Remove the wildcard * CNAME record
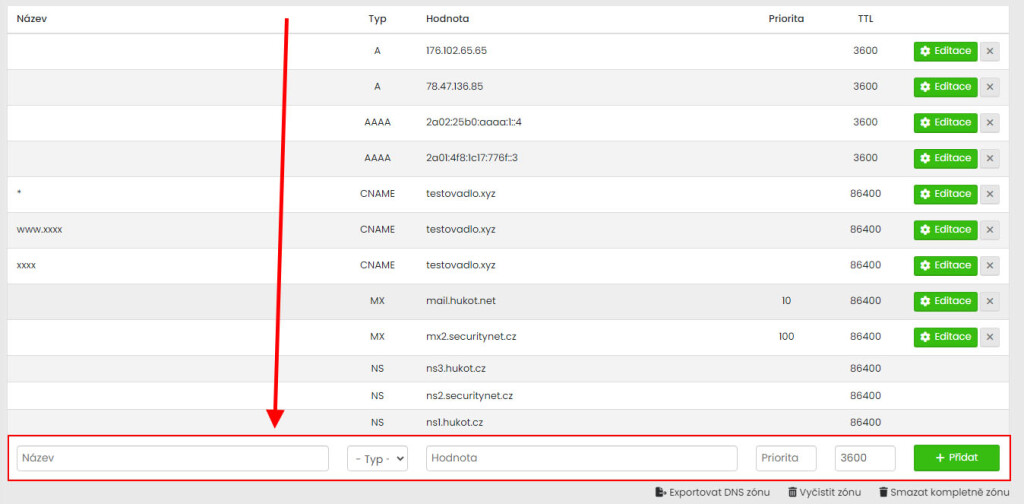This screenshot has width=1024, height=504. tap(989, 194)
